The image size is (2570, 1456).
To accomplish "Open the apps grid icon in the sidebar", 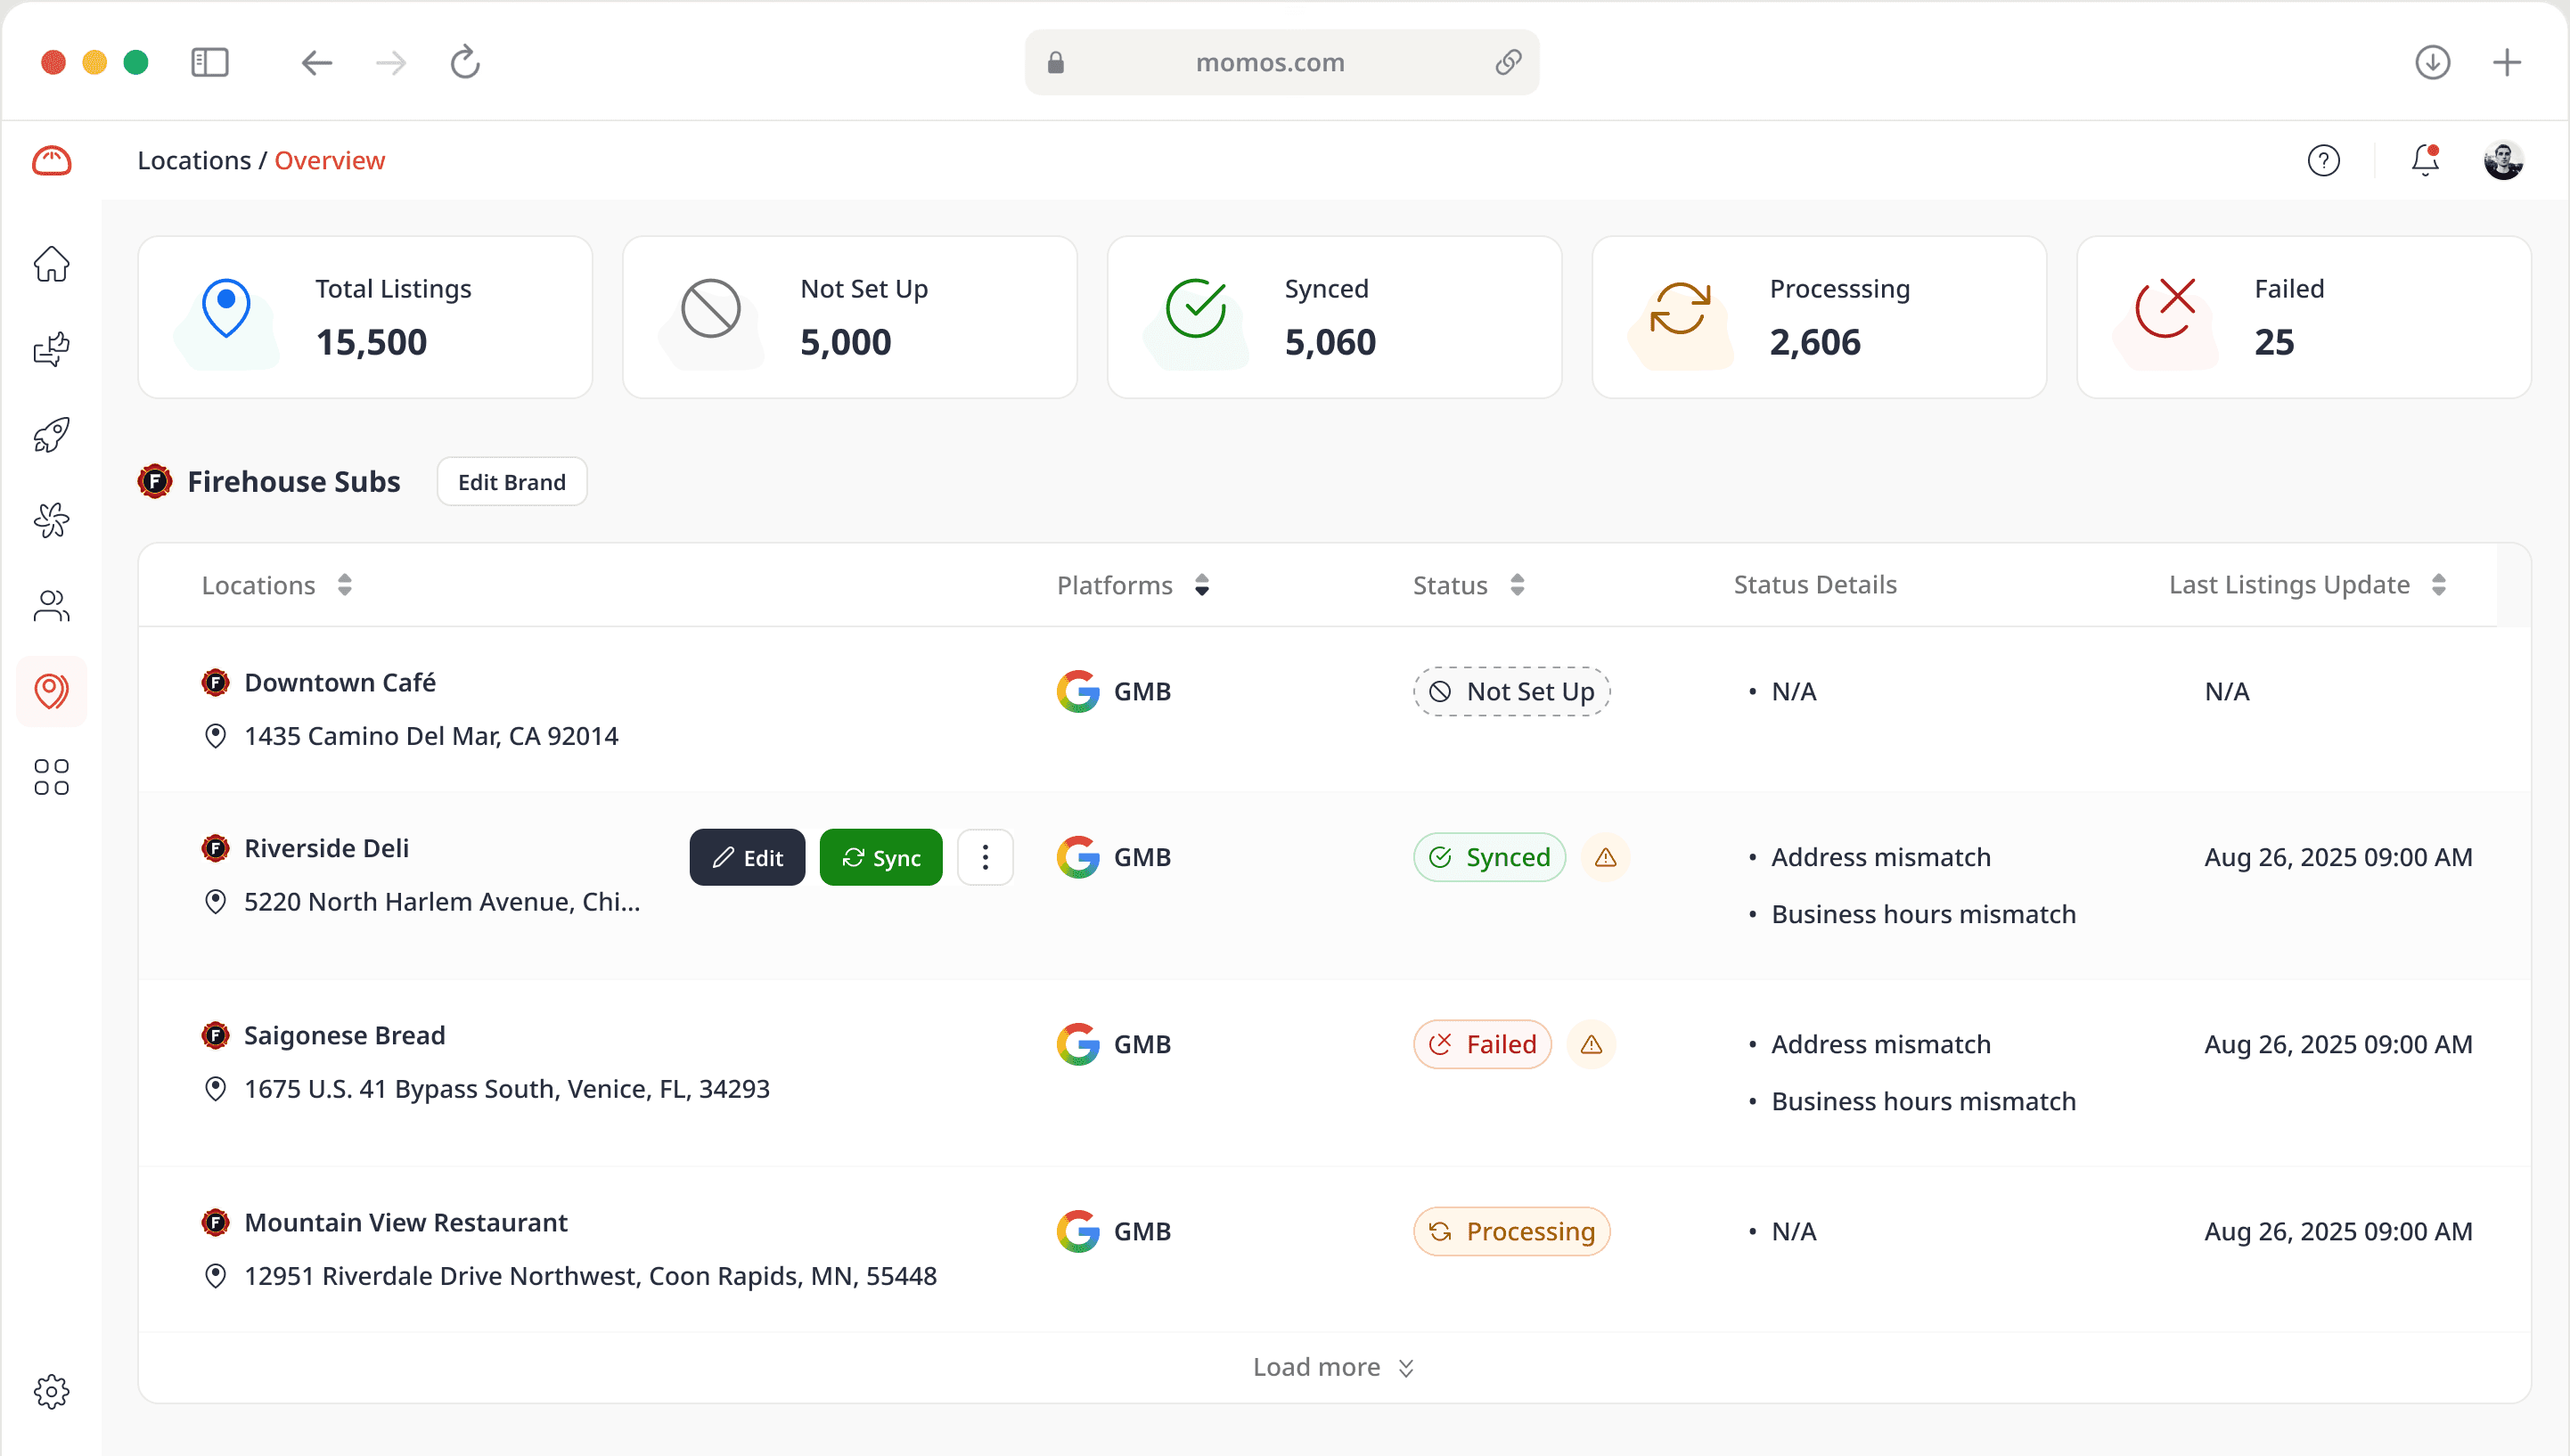I will coord(51,777).
